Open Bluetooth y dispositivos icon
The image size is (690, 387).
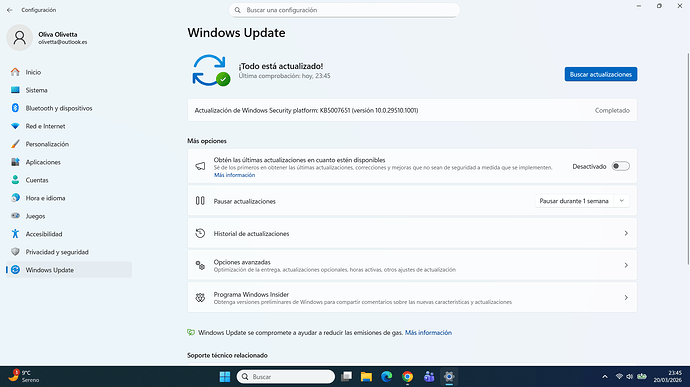pyautogui.click(x=15, y=108)
